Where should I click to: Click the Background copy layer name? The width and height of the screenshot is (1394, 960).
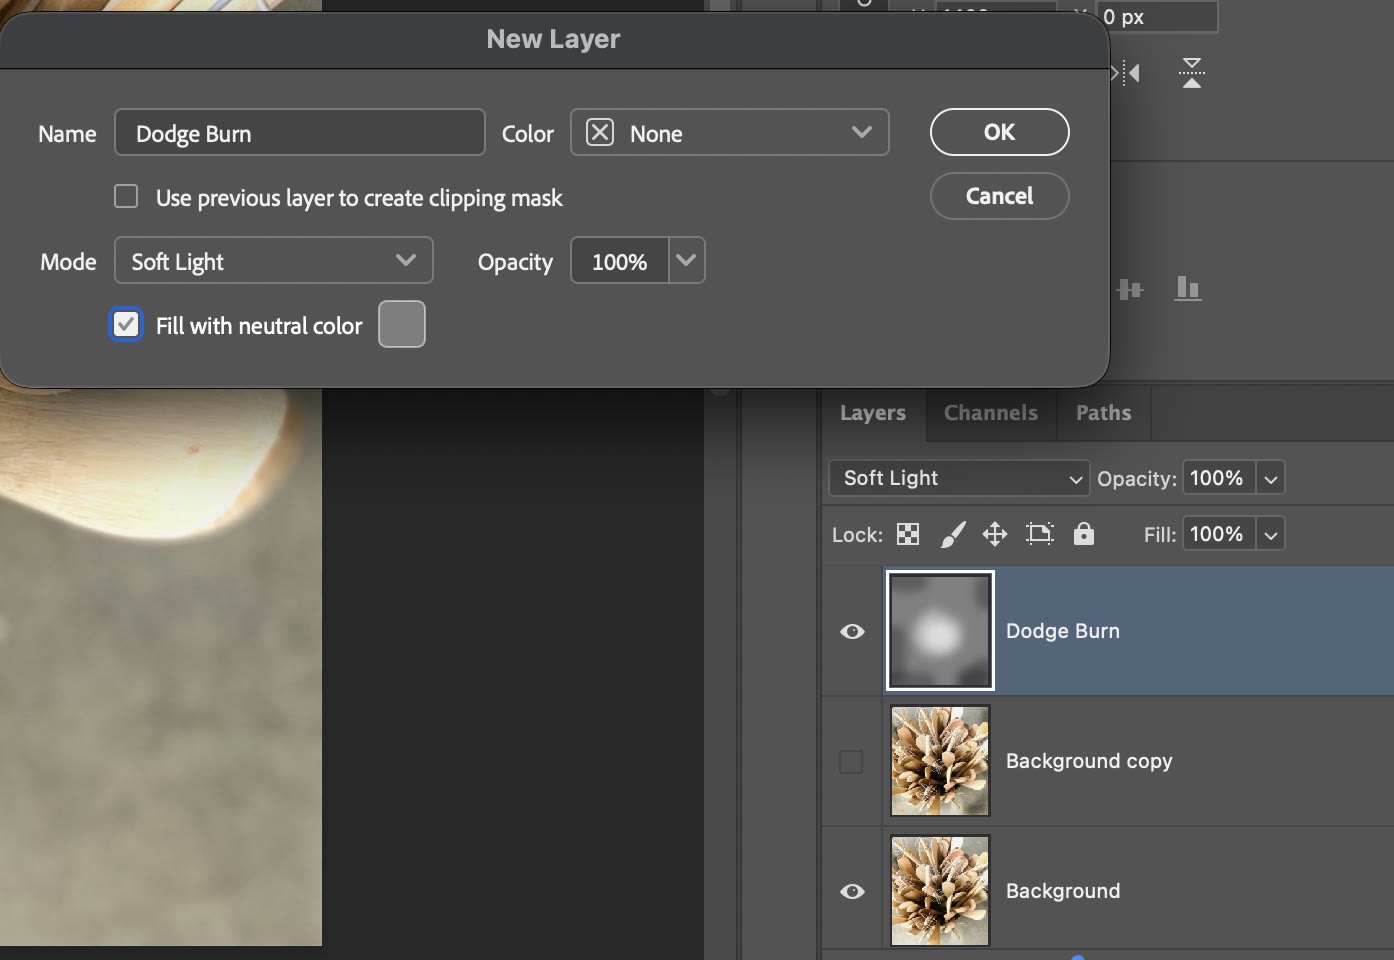click(x=1089, y=761)
